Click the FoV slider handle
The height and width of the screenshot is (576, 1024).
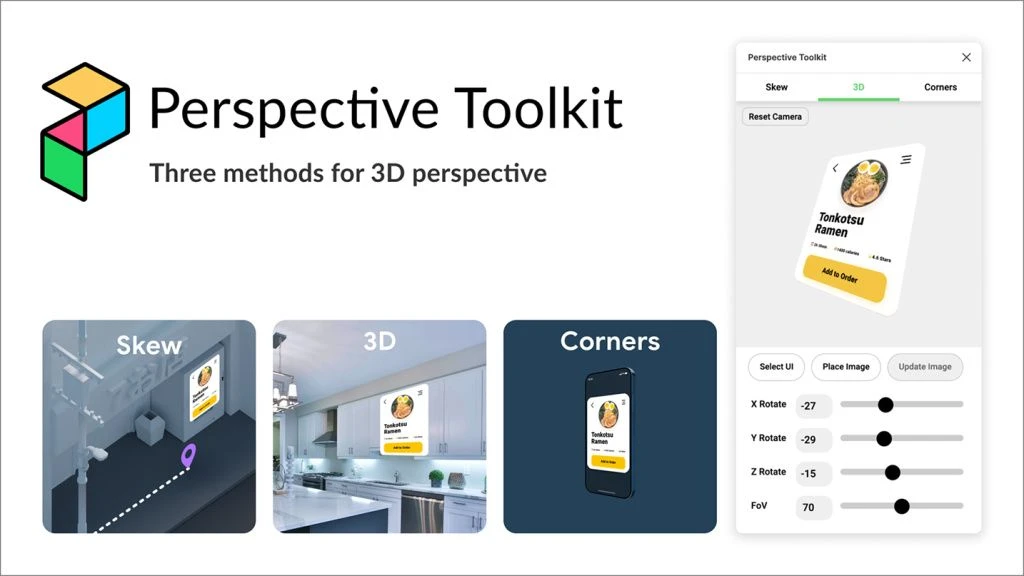[901, 506]
